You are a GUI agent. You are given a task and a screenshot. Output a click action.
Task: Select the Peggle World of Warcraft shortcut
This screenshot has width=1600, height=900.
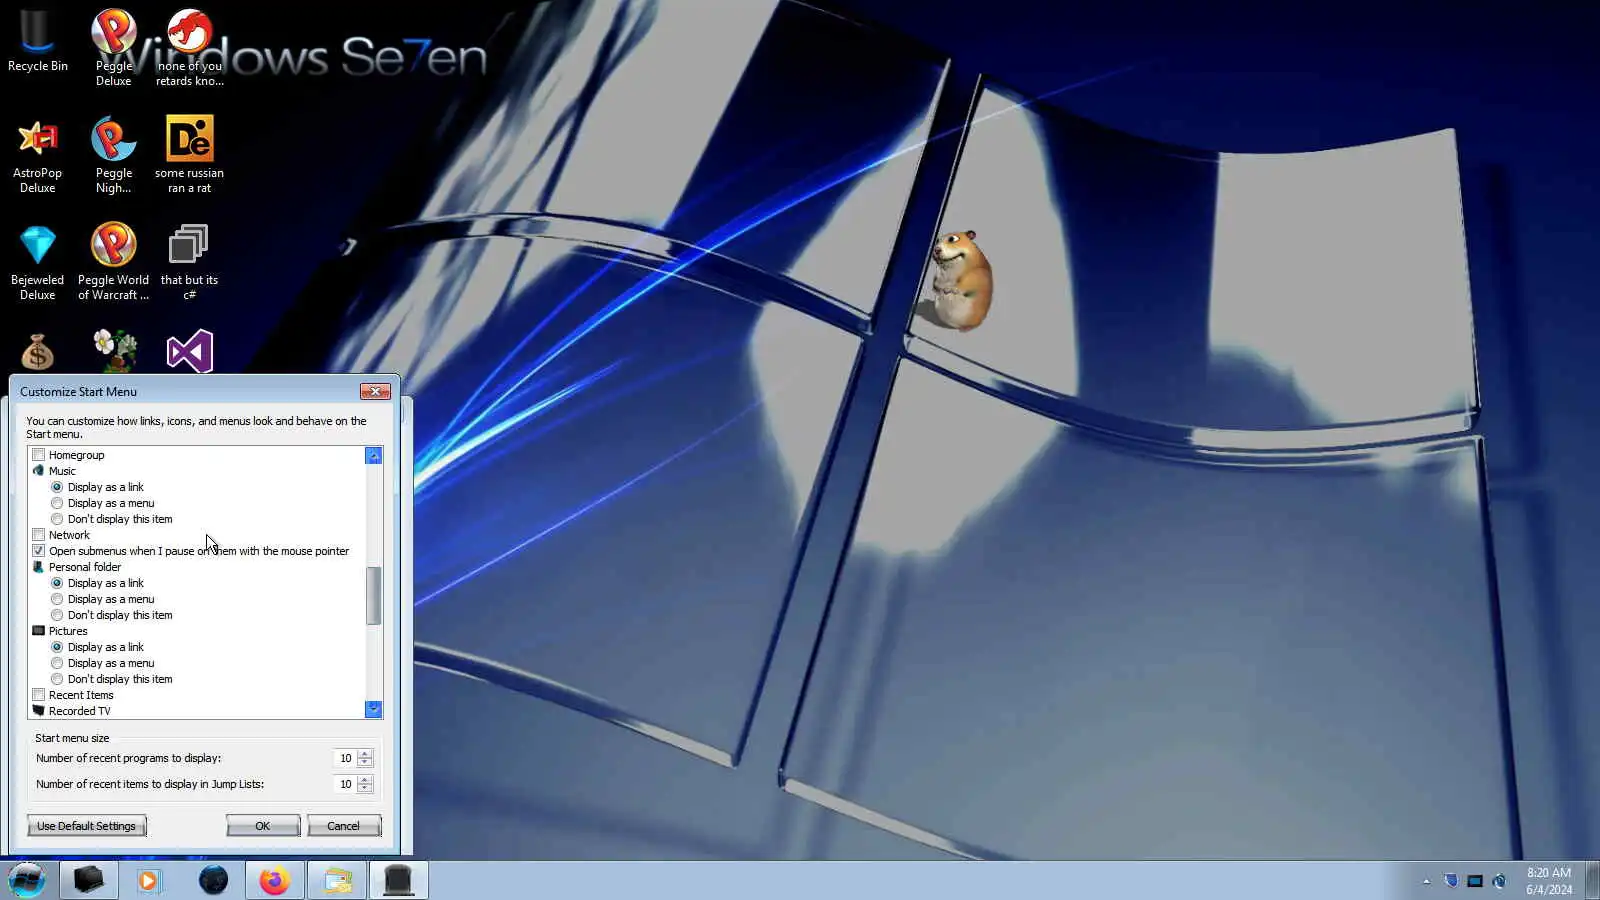[x=113, y=262]
